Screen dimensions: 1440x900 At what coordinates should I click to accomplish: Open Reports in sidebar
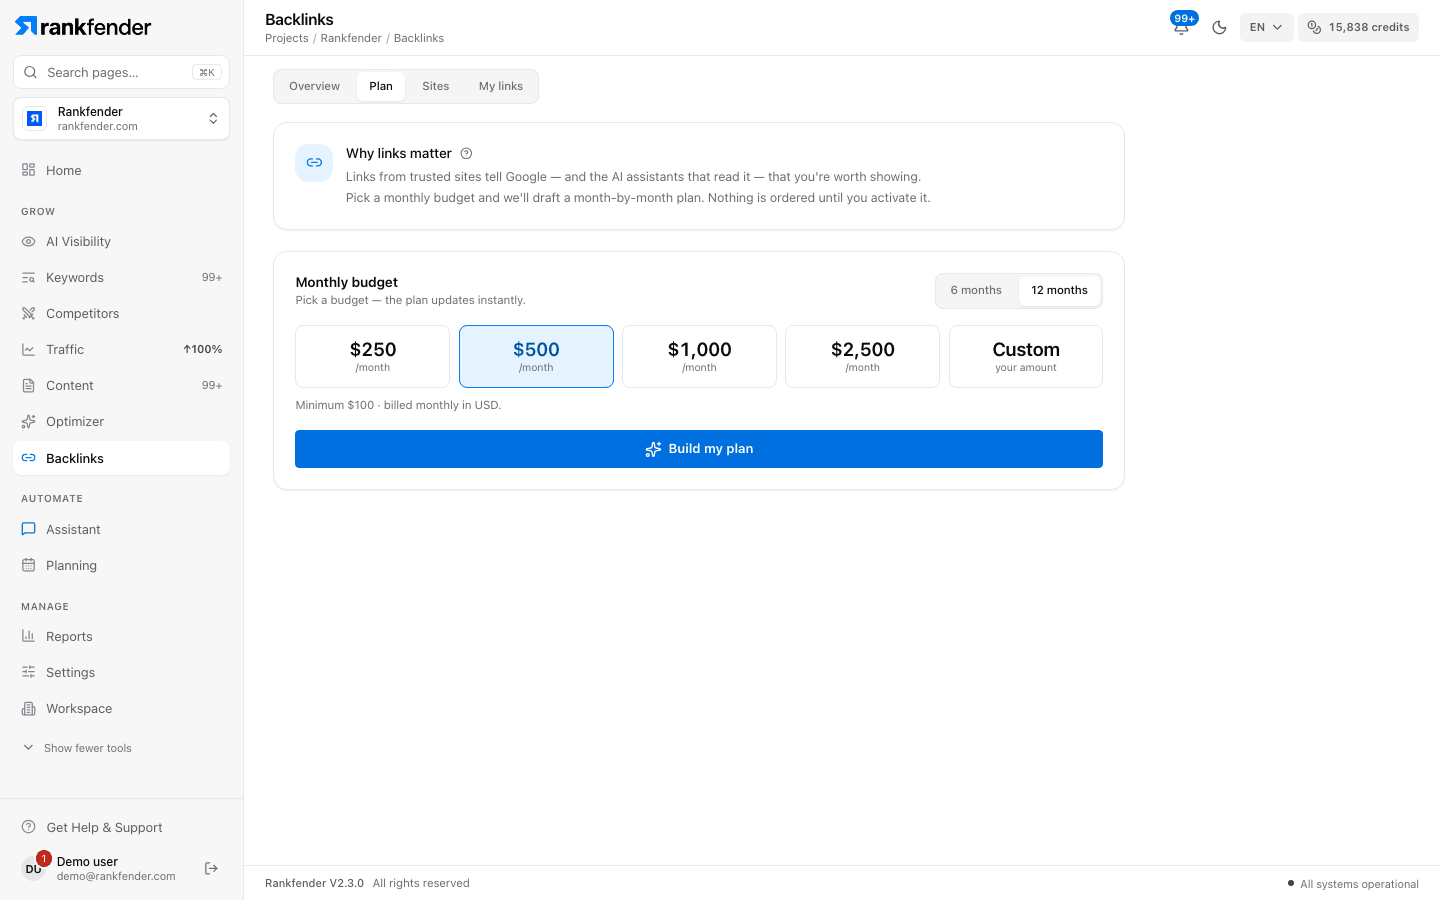[x=121, y=636]
